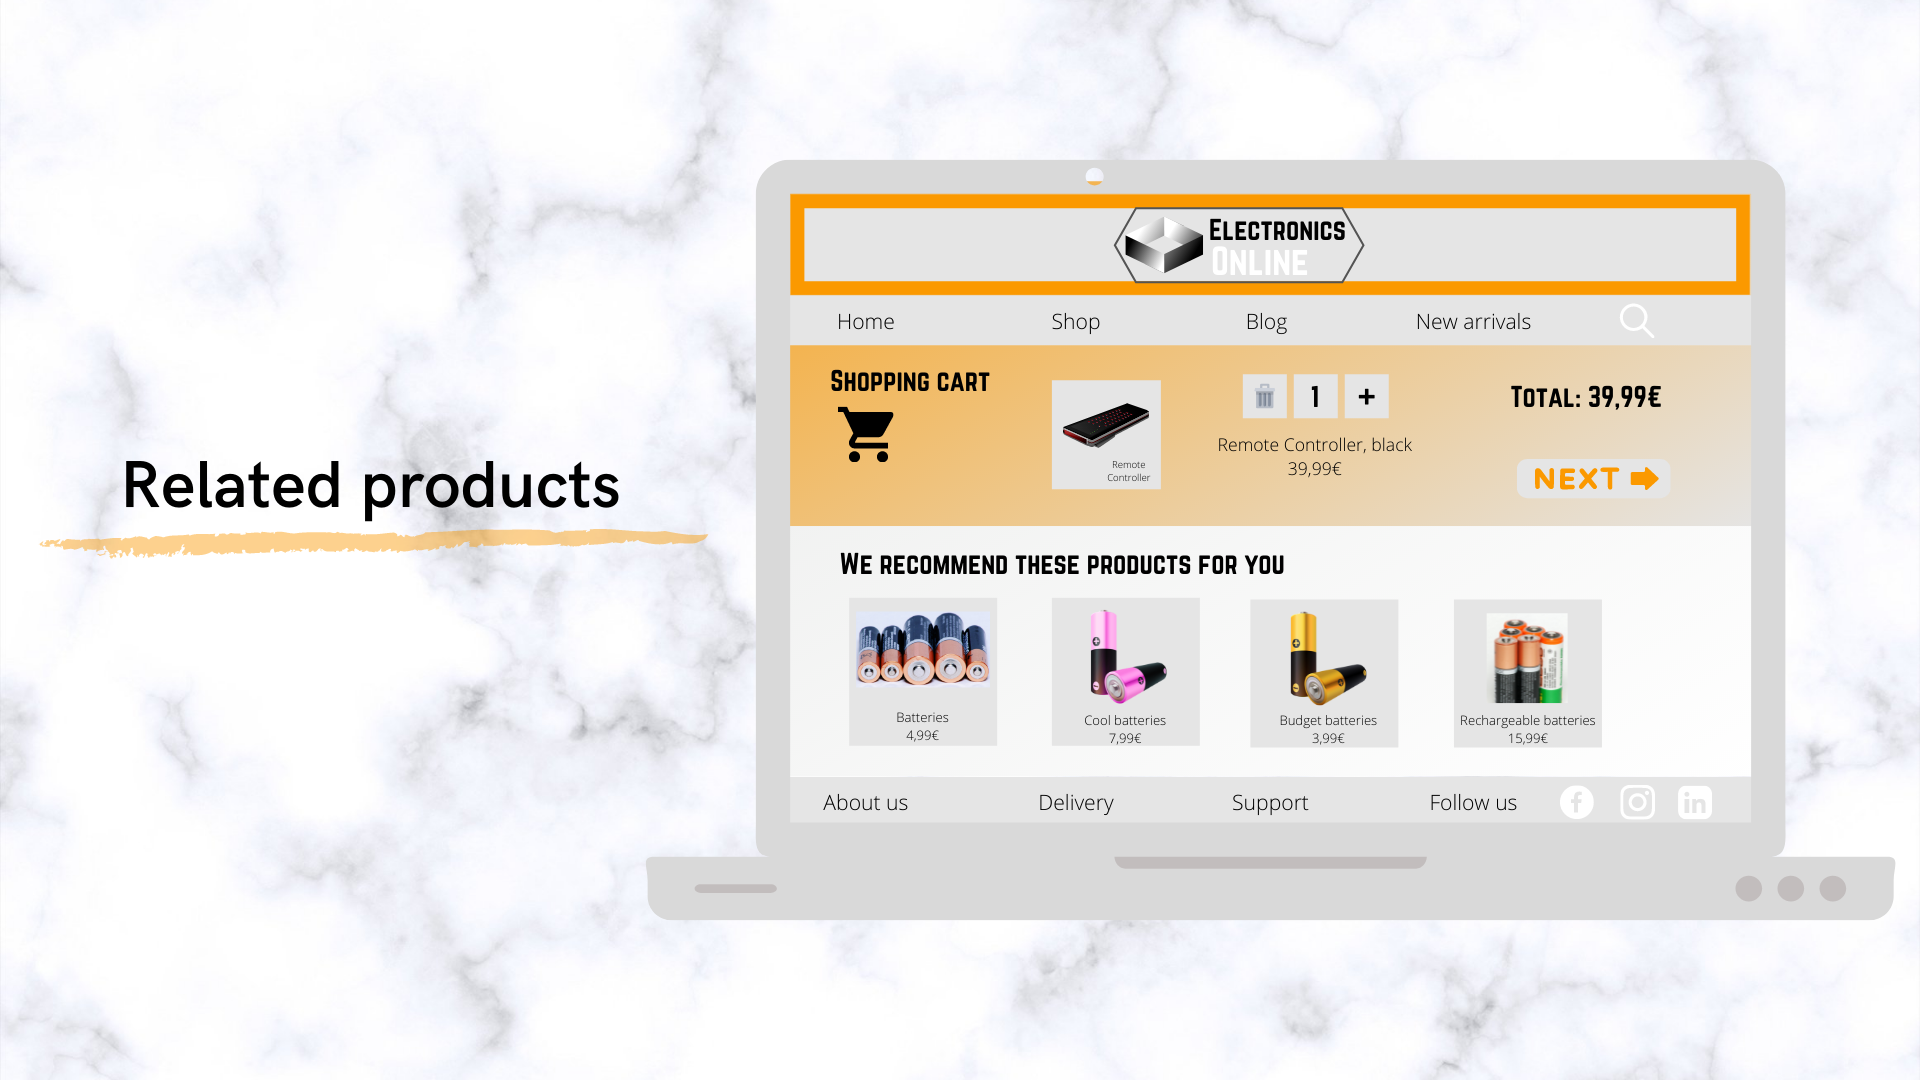The height and width of the screenshot is (1080, 1920).
Task: Click the search magnifier icon
Action: (x=1636, y=321)
